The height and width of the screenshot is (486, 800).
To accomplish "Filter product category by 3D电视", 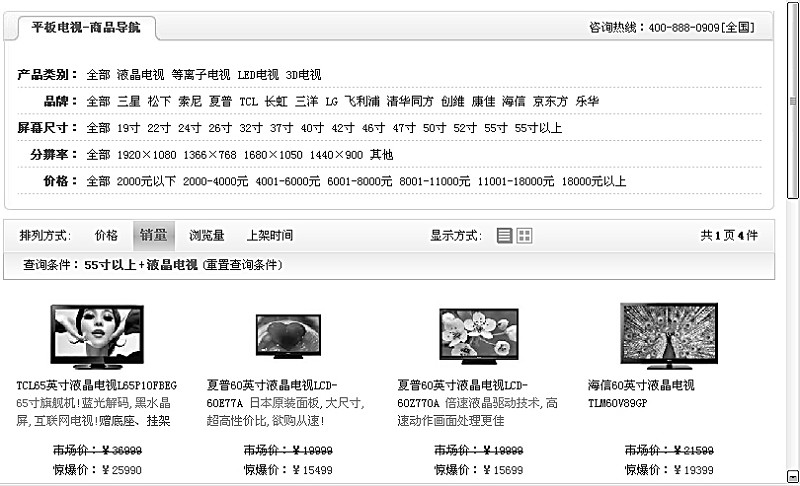I will [303, 75].
